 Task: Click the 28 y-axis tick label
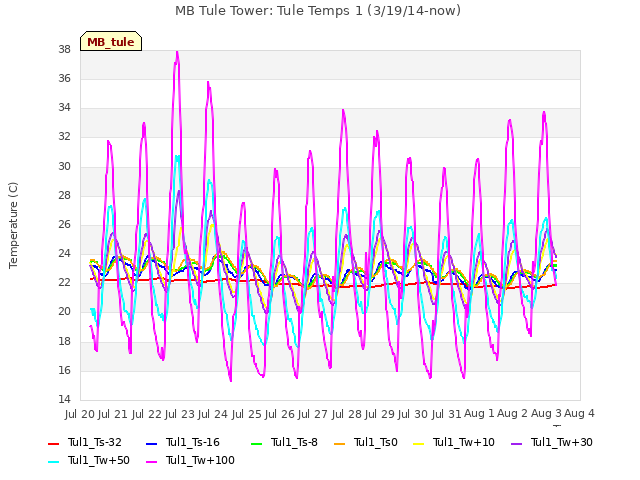pos(64,195)
